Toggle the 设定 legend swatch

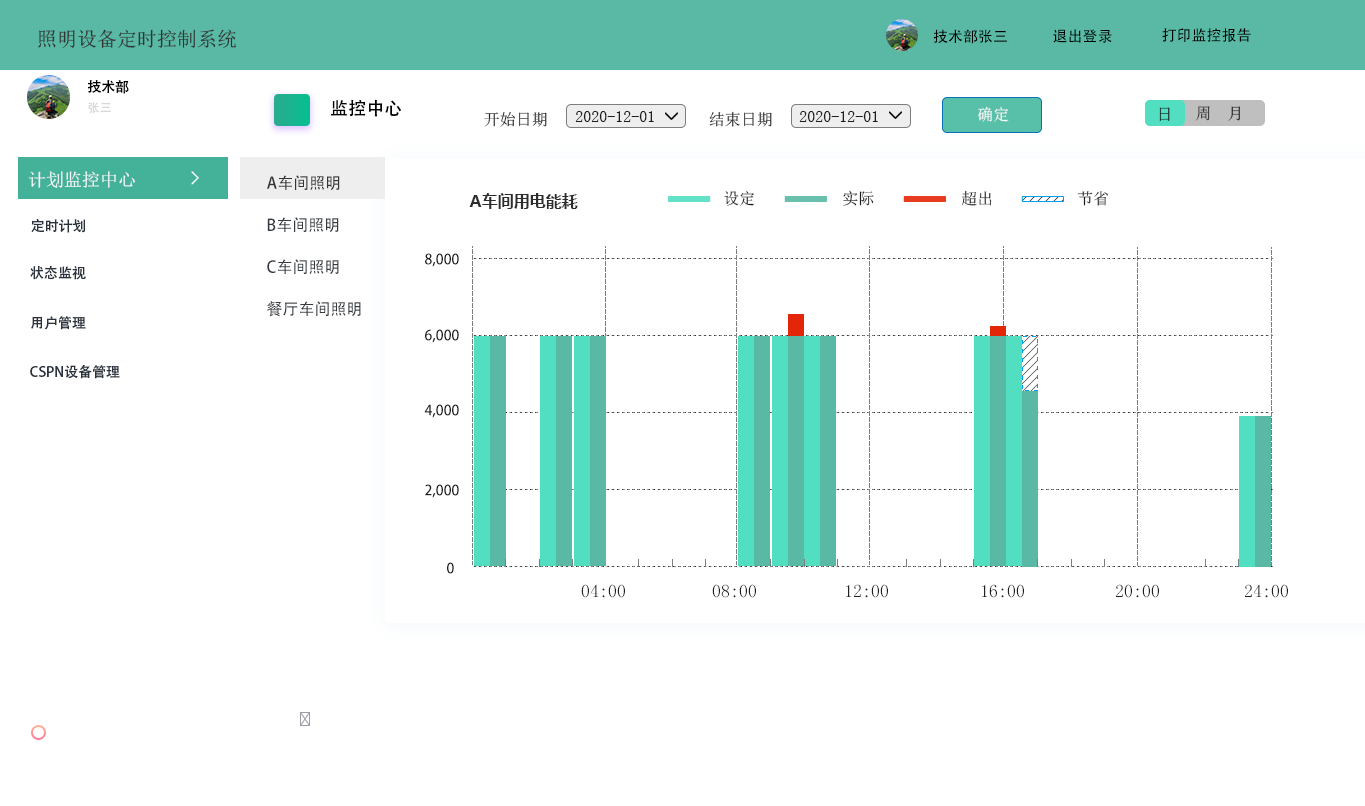tap(689, 199)
